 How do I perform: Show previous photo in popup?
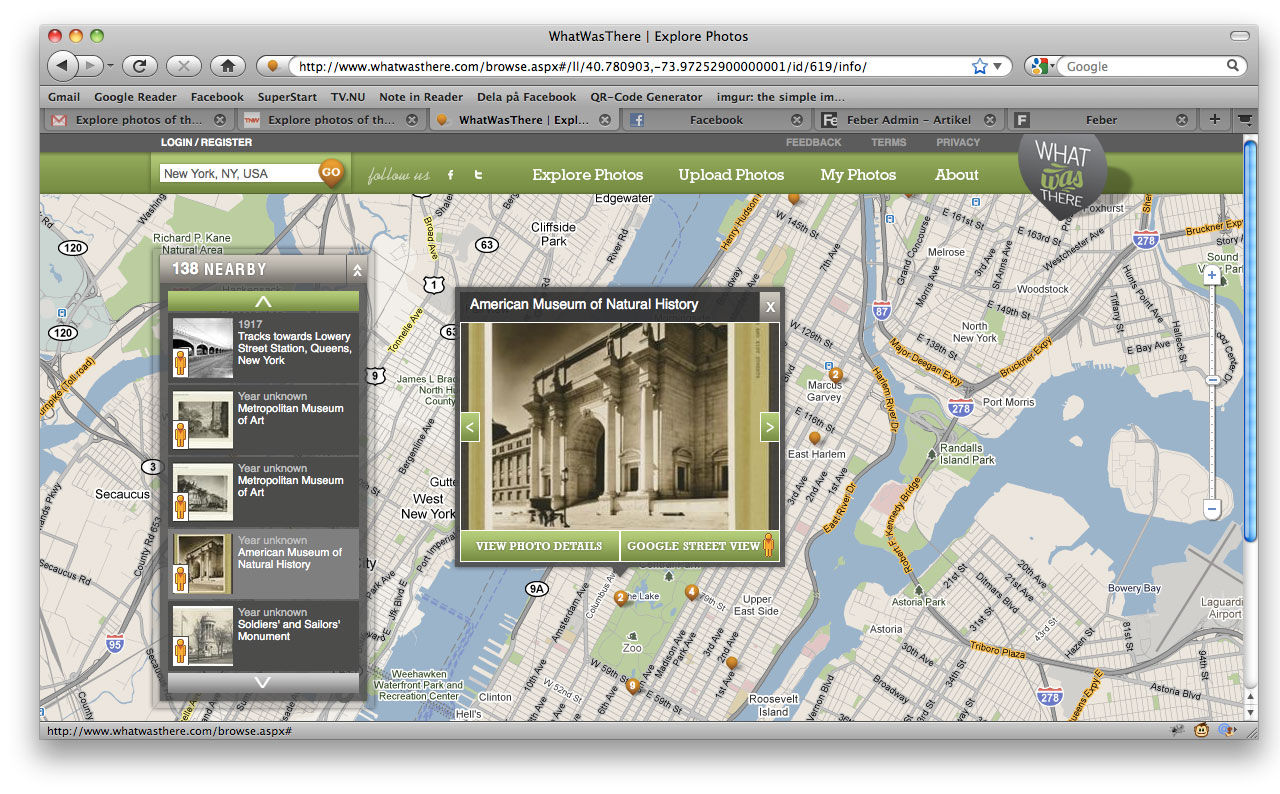(471, 427)
